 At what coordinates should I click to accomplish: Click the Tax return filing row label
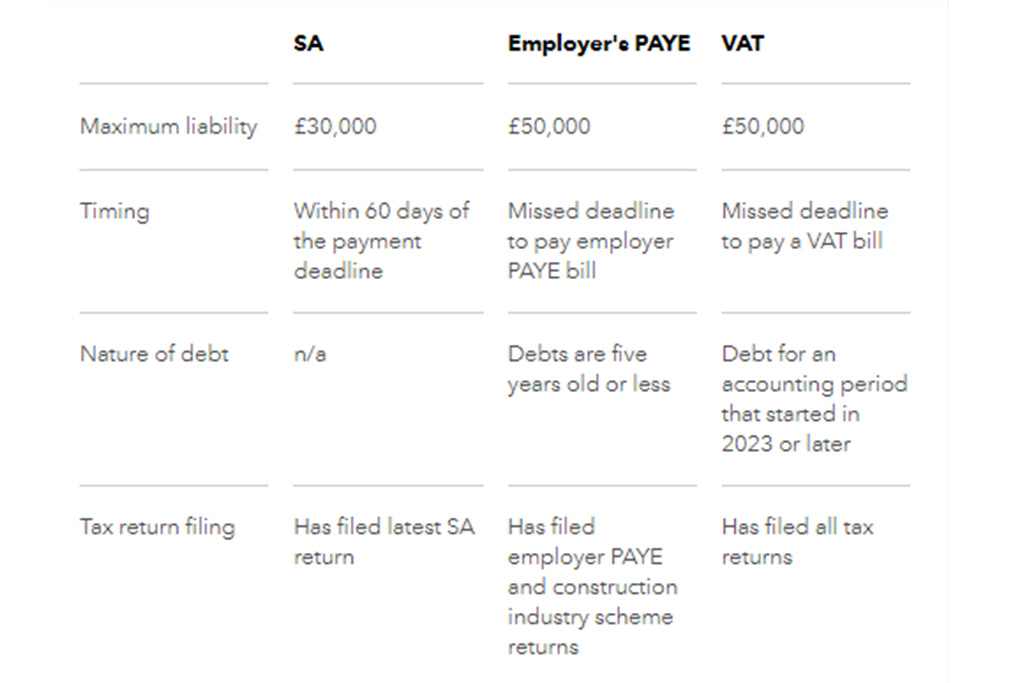pyautogui.click(x=157, y=527)
